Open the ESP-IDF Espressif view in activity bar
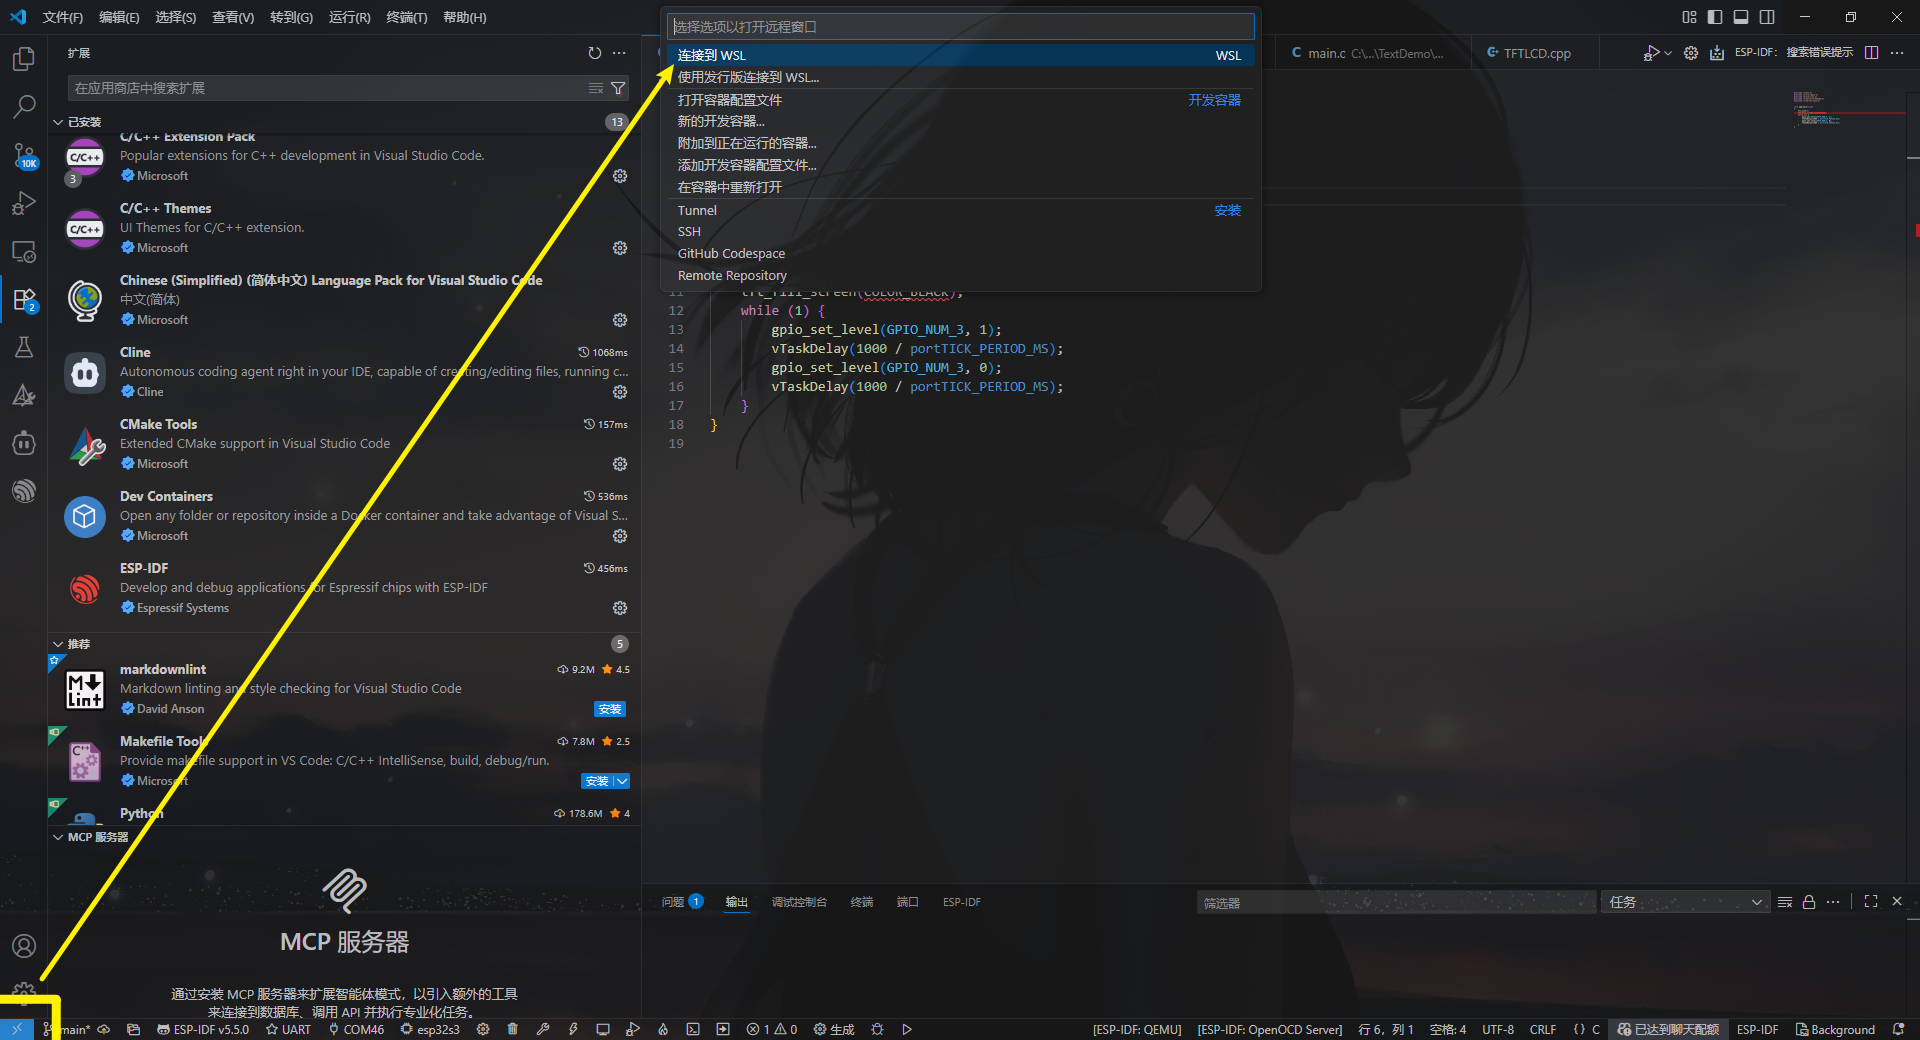The height and width of the screenshot is (1040, 1920). 23,491
